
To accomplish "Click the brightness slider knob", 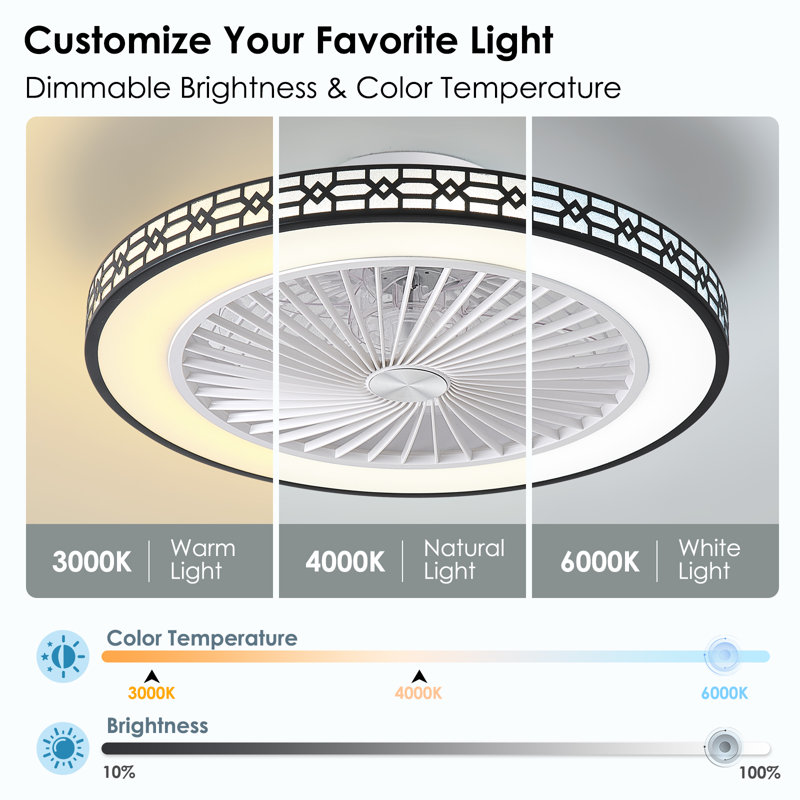I will click(x=724, y=747).
